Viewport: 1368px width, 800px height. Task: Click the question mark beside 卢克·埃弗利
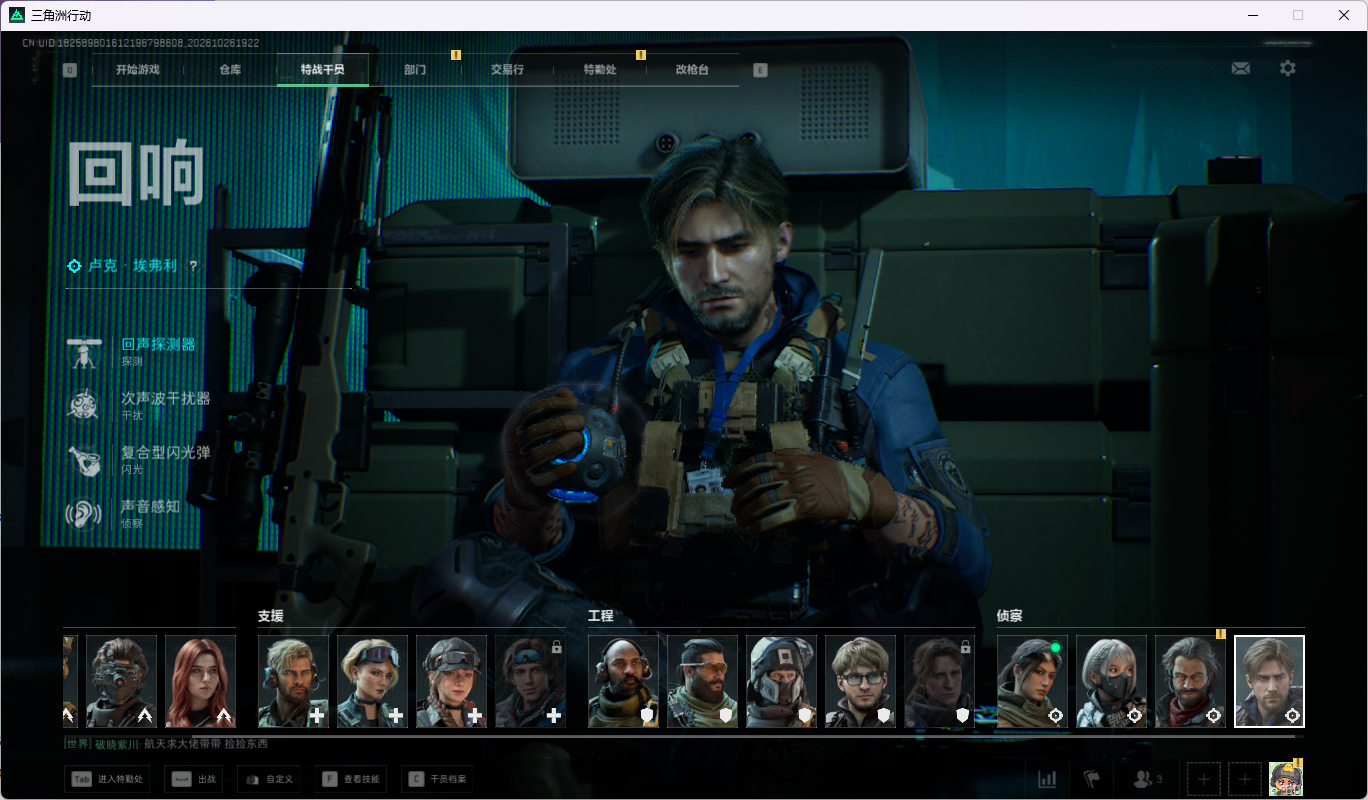(x=193, y=266)
